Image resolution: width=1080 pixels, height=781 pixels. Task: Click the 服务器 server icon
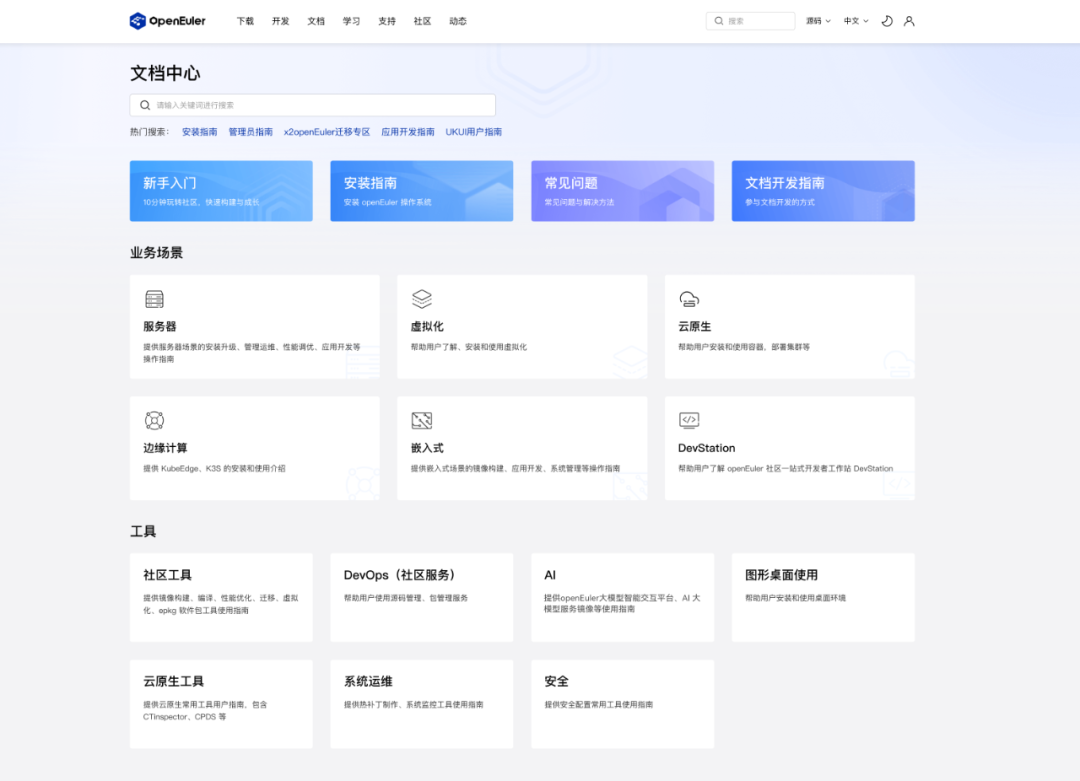(154, 300)
